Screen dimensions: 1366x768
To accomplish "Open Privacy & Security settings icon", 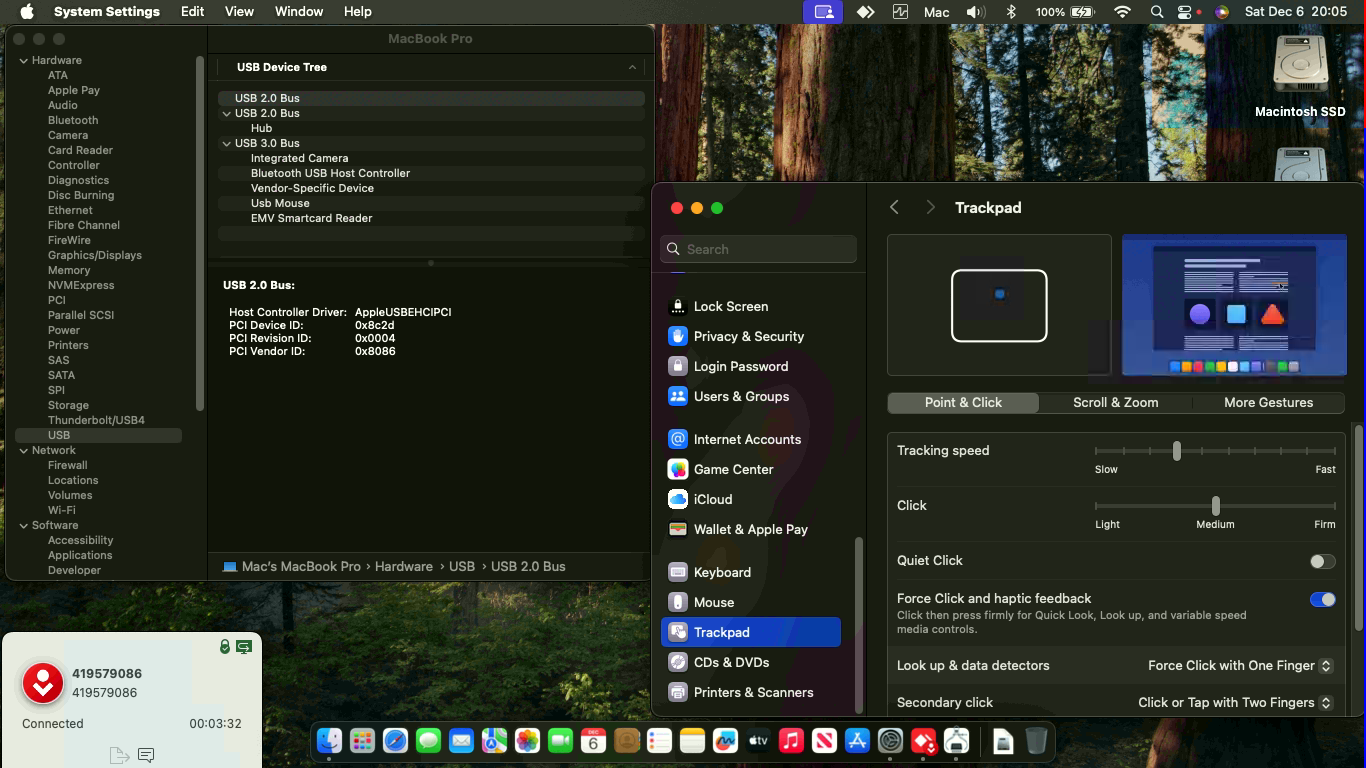I will click(x=678, y=336).
